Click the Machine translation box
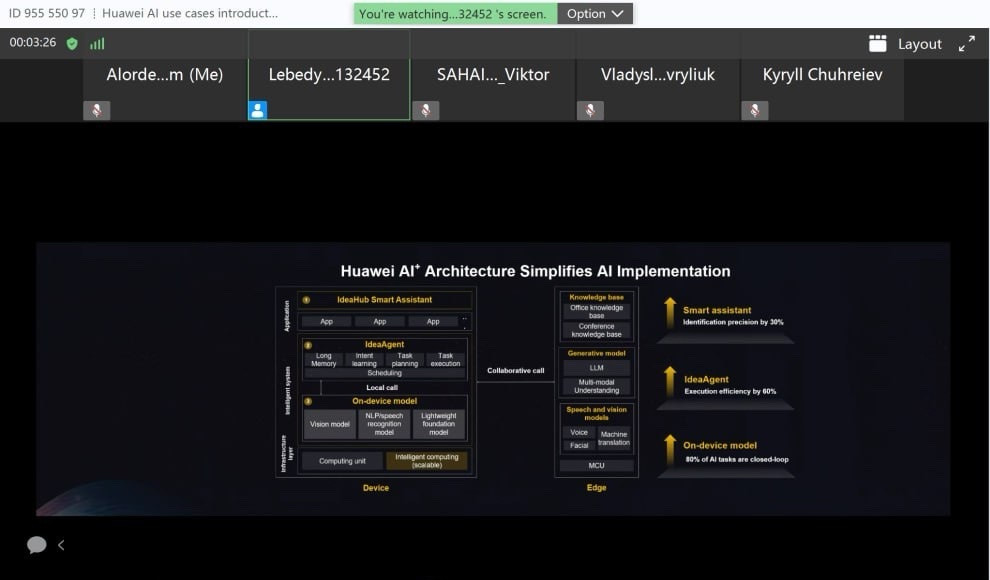 (614, 438)
